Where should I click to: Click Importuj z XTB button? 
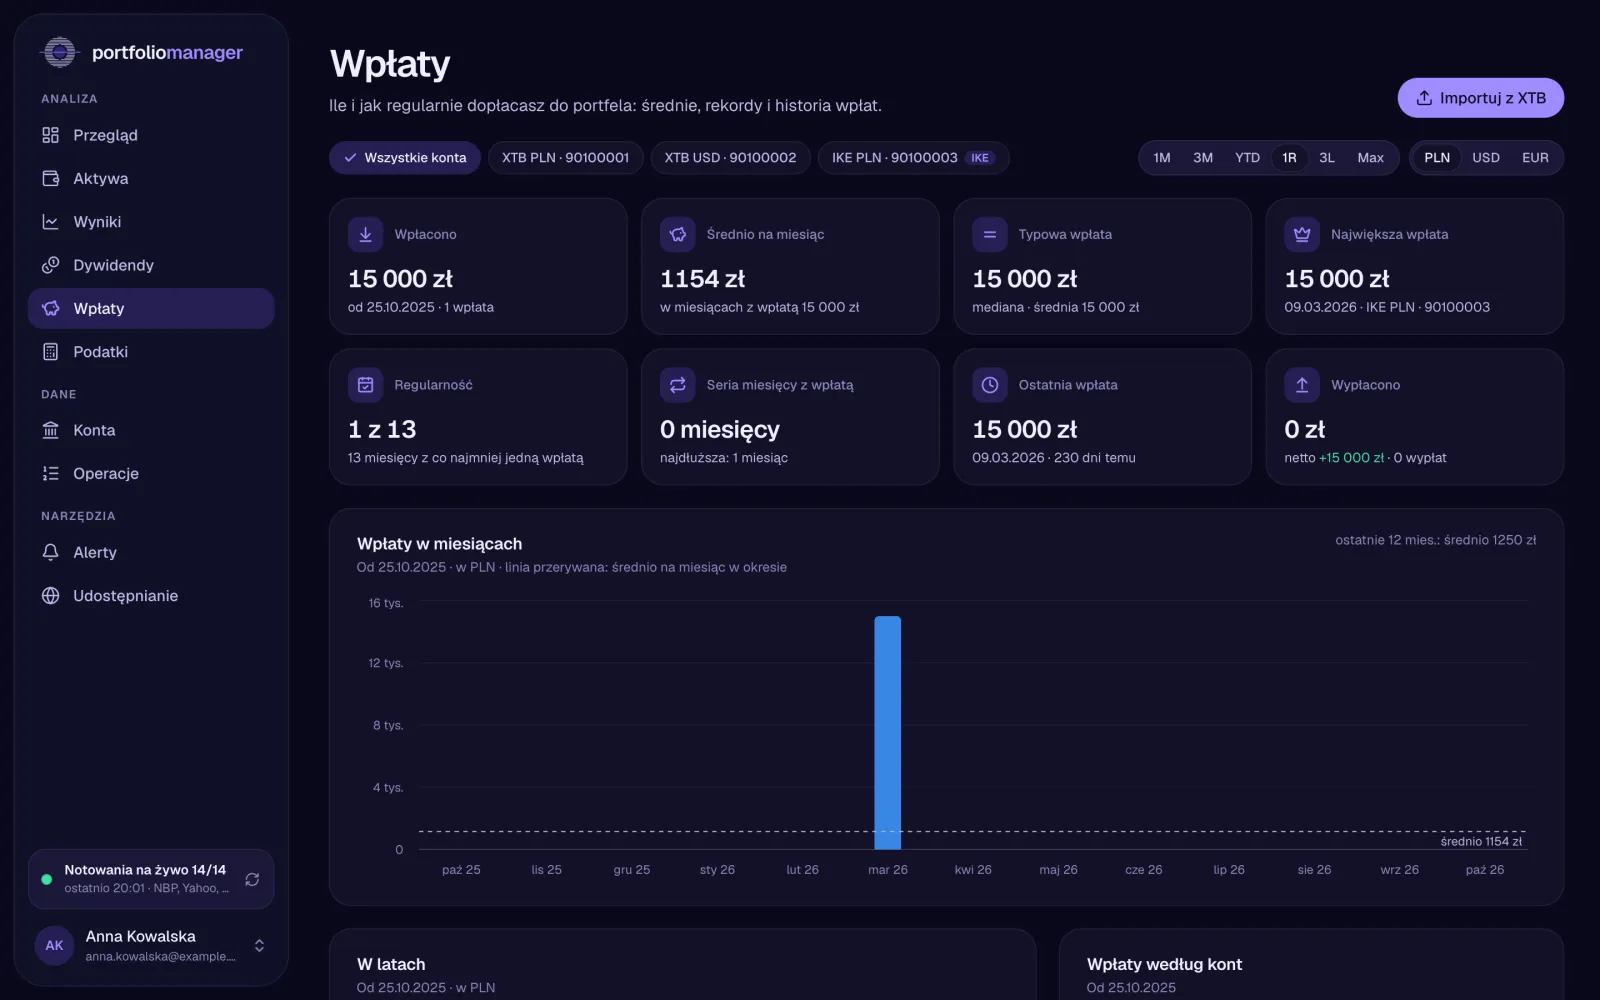[x=1480, y=98]
